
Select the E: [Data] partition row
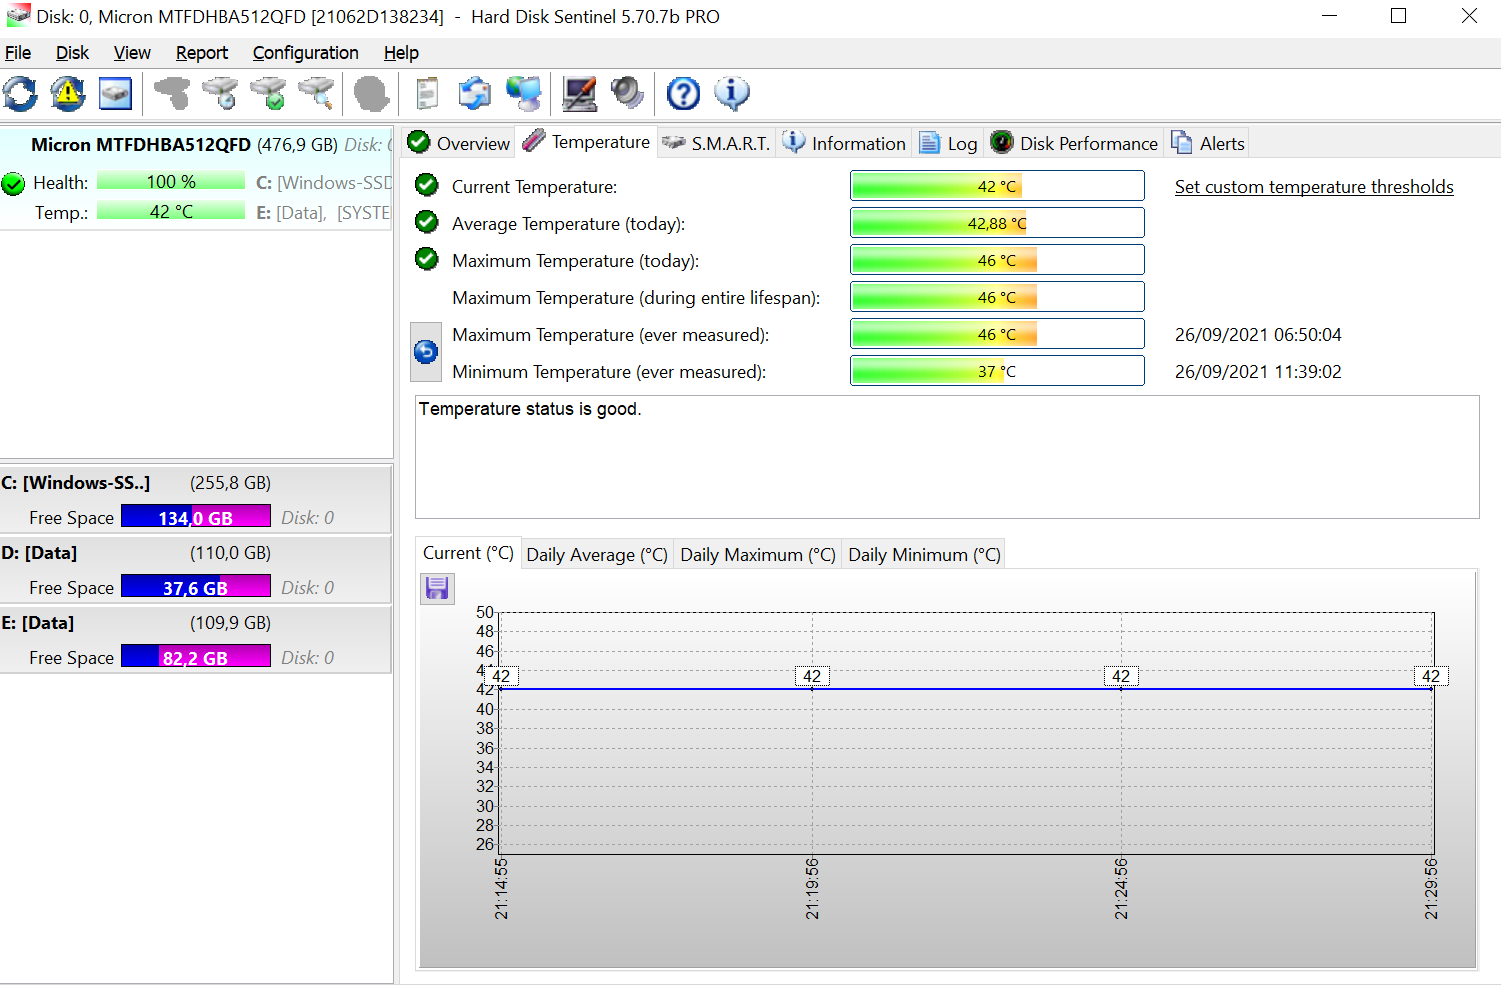(x=196, y=638)
